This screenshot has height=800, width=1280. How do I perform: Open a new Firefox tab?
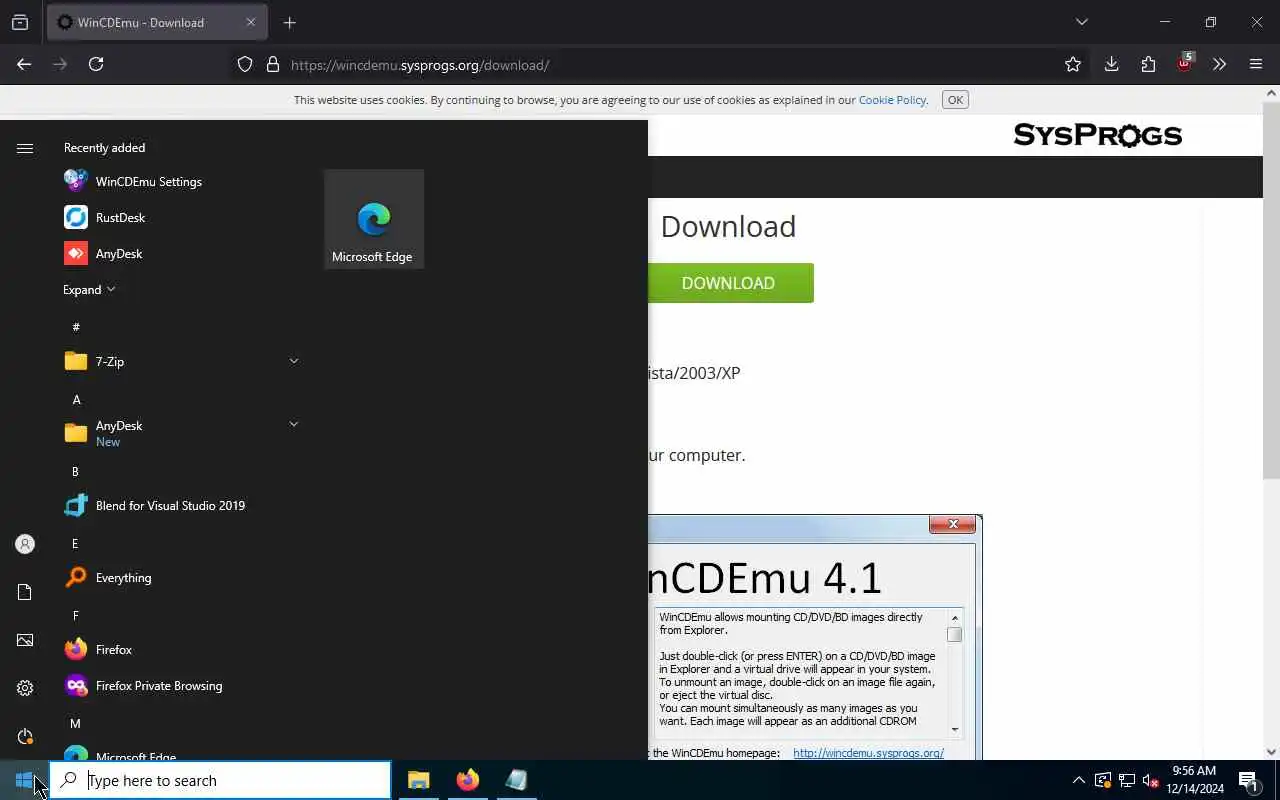[290, 22]
